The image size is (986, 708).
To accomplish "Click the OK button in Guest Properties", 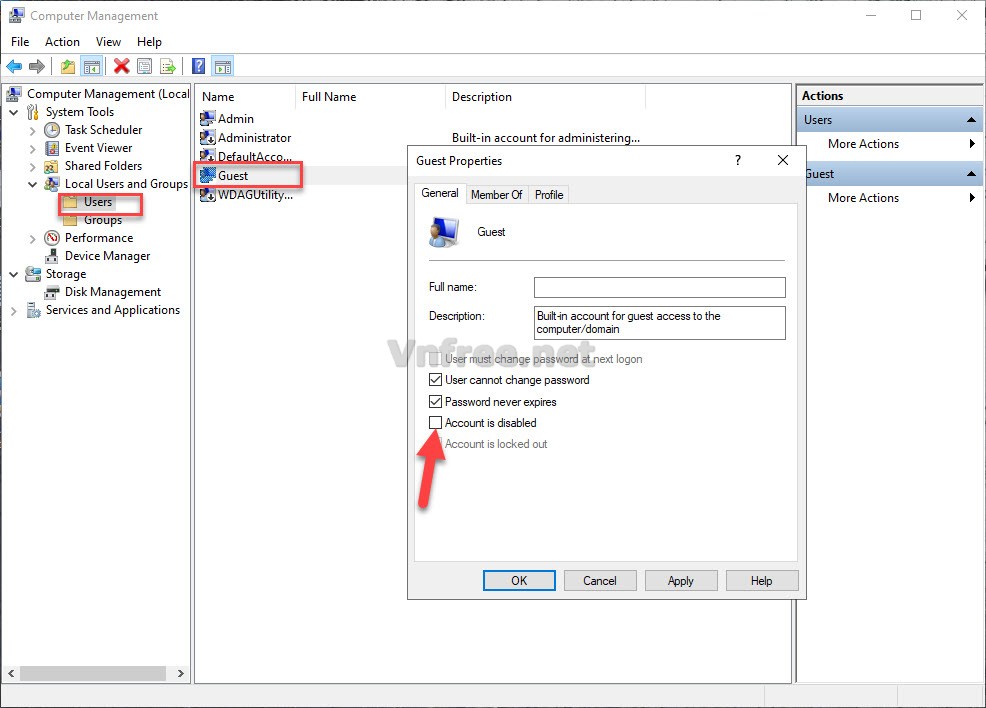I will coord(519,580).
